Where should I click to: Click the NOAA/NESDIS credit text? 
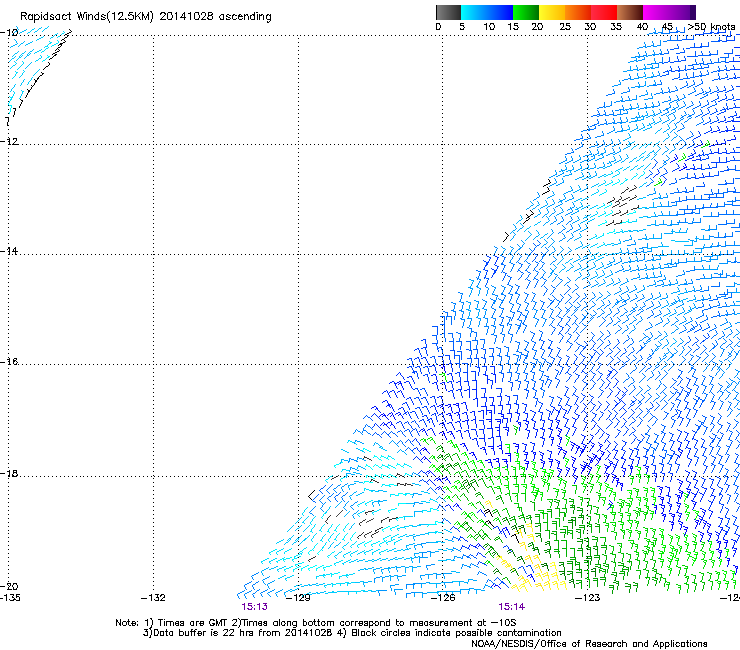tap(589, 643)
